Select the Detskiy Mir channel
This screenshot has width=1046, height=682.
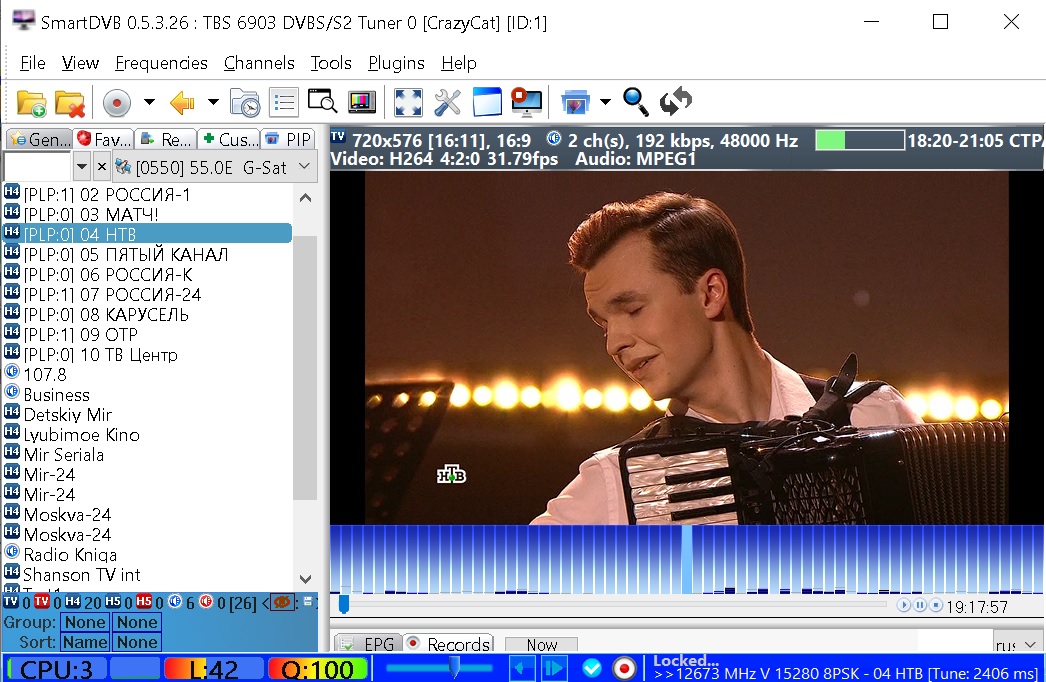pyautogui.click(x=147, y=414)
